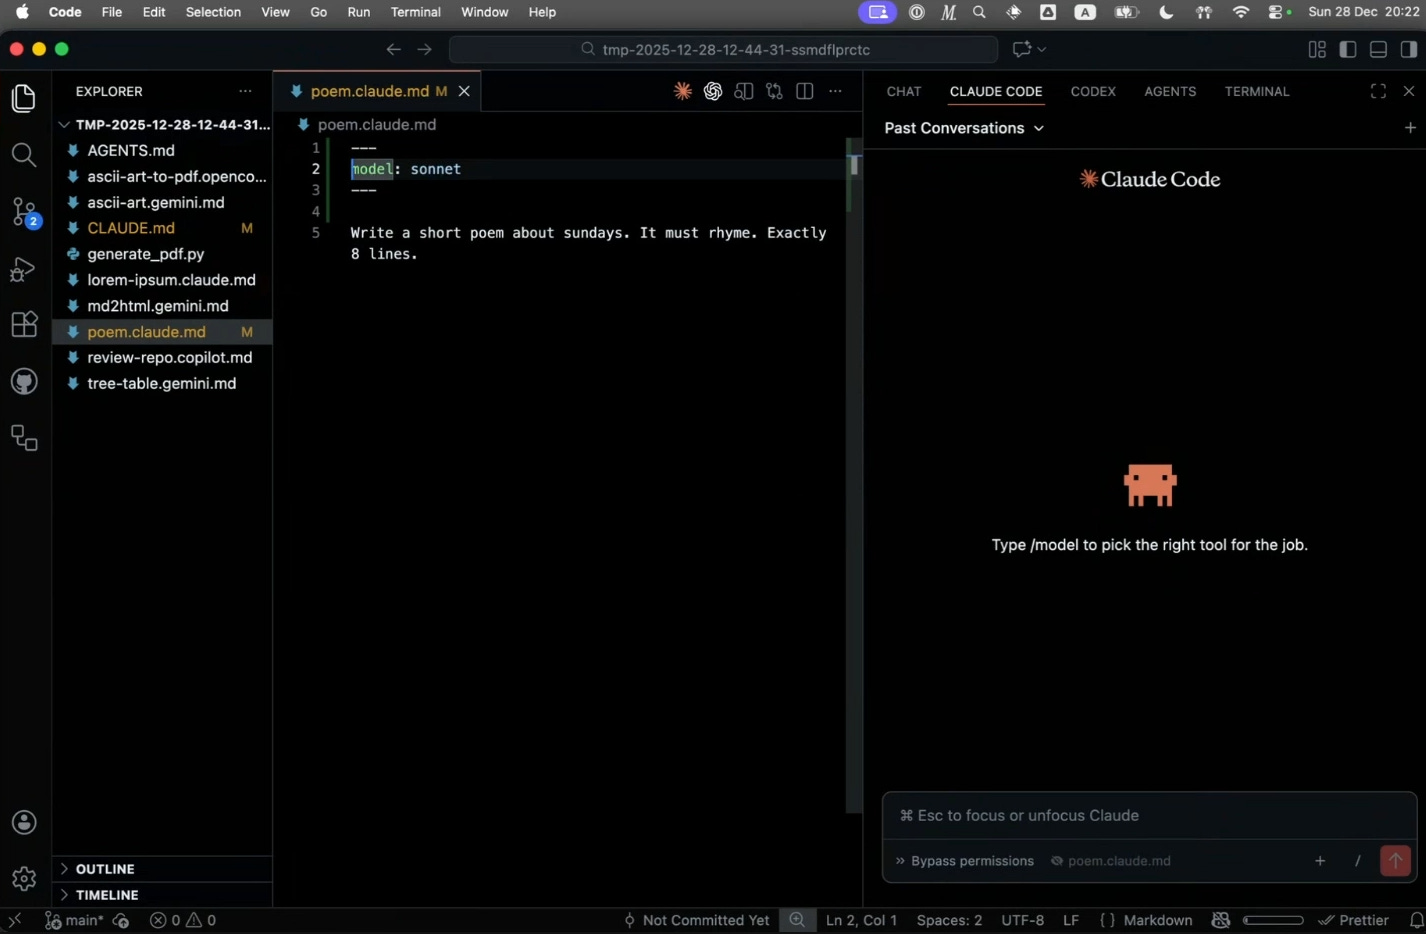
Task: Open the Extensions view icon
Action: pos(24,325)
